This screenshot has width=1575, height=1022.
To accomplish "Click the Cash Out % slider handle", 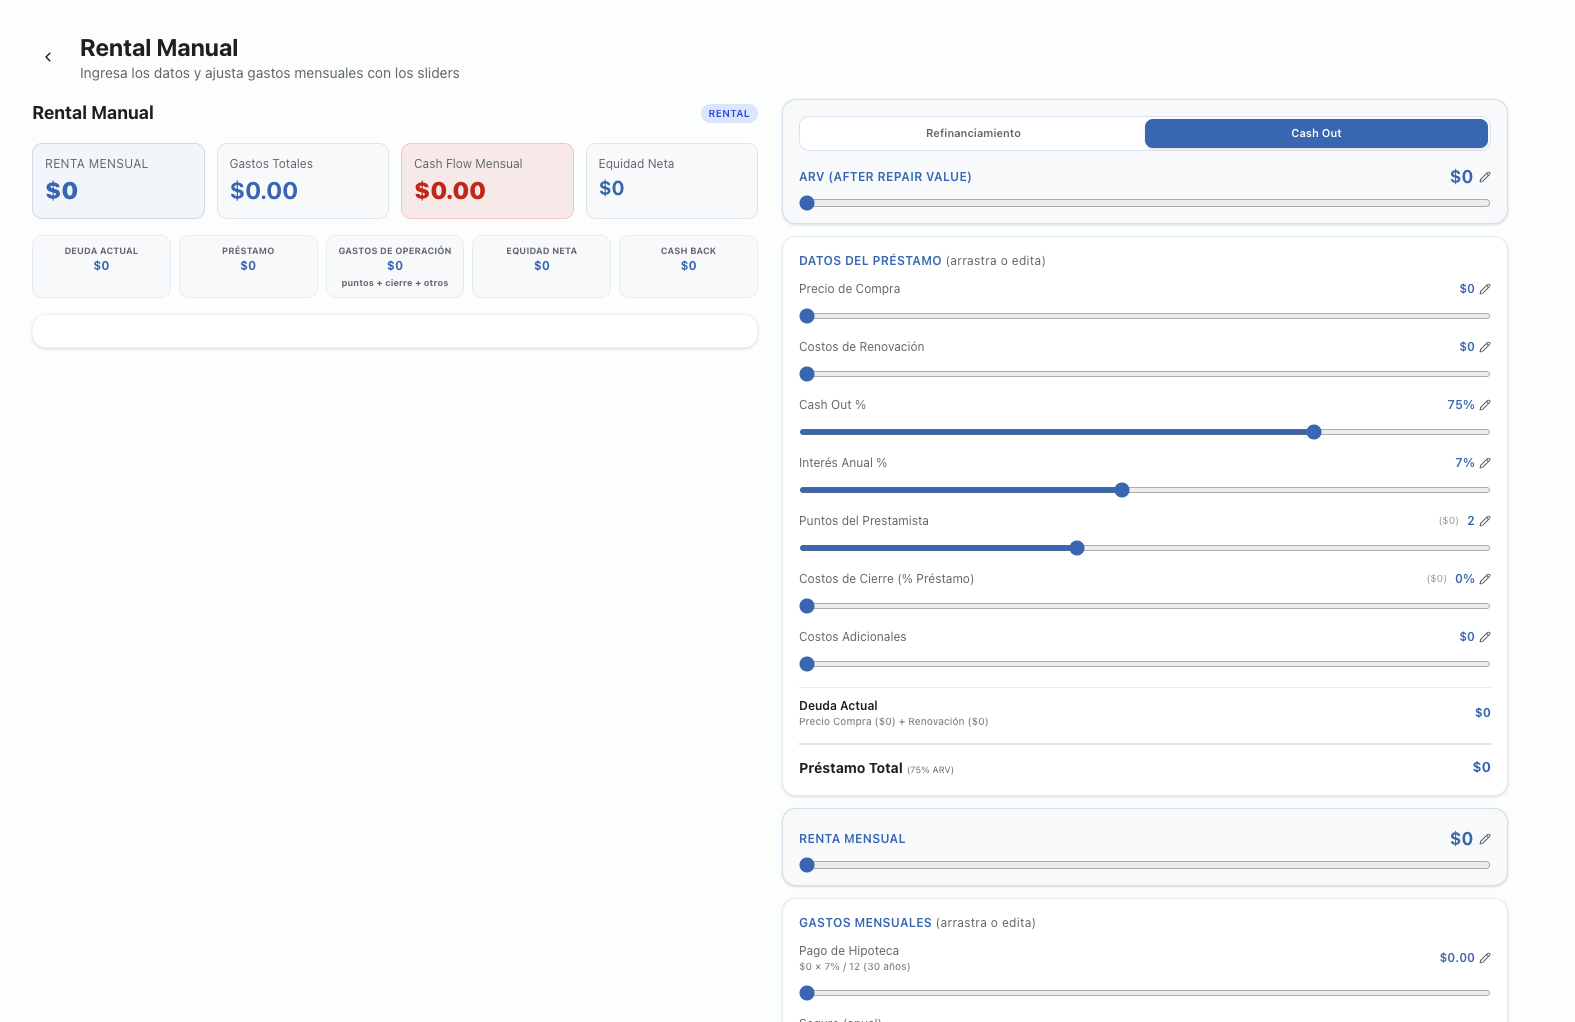I will pyautogui.click(x=1314, y=432).
